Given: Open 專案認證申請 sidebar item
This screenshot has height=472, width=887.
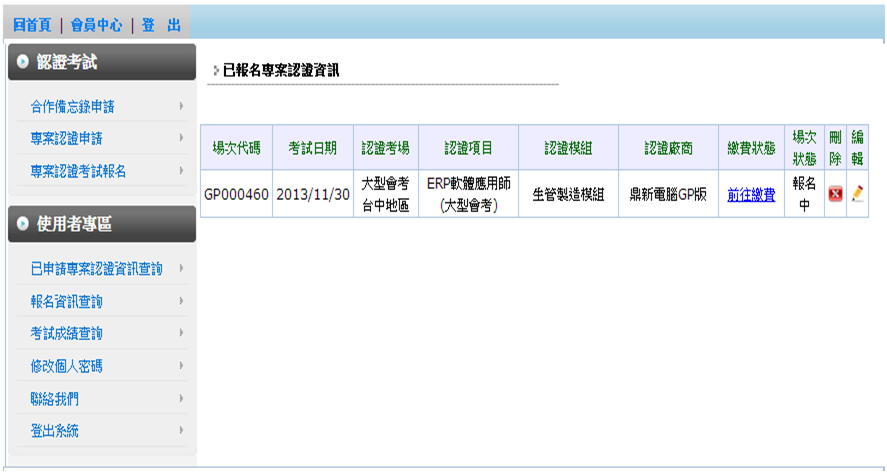Looking at the screenshot, I should click(67, 139).
